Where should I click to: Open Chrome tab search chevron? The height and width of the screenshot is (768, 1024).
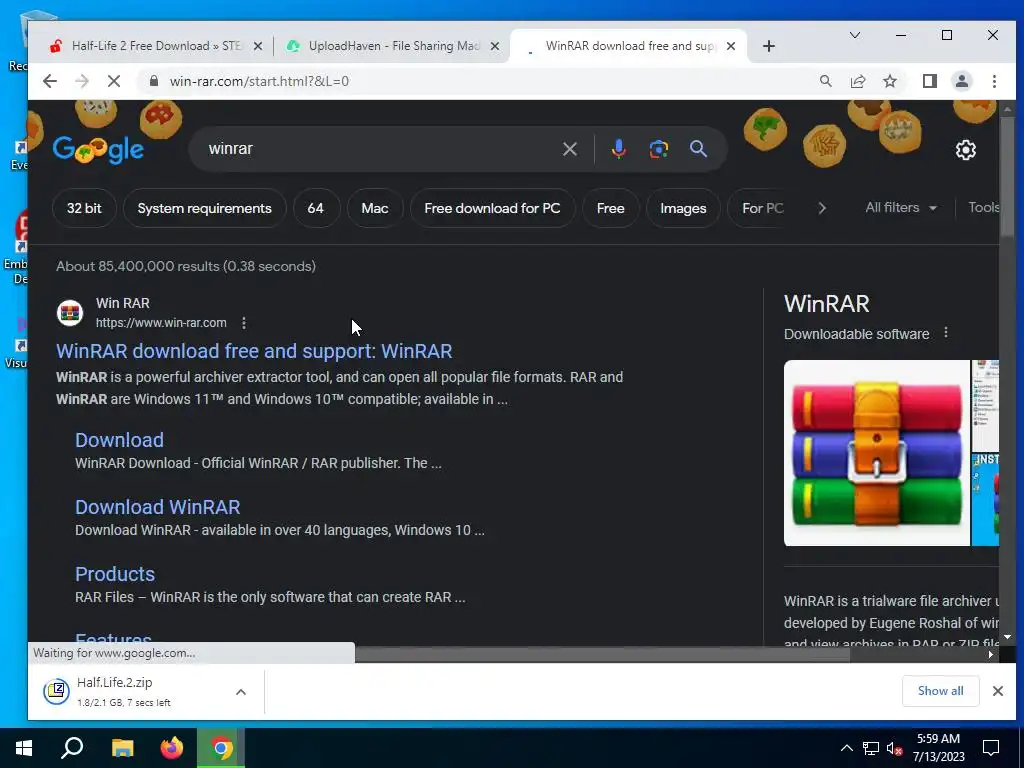pos(854,35)
